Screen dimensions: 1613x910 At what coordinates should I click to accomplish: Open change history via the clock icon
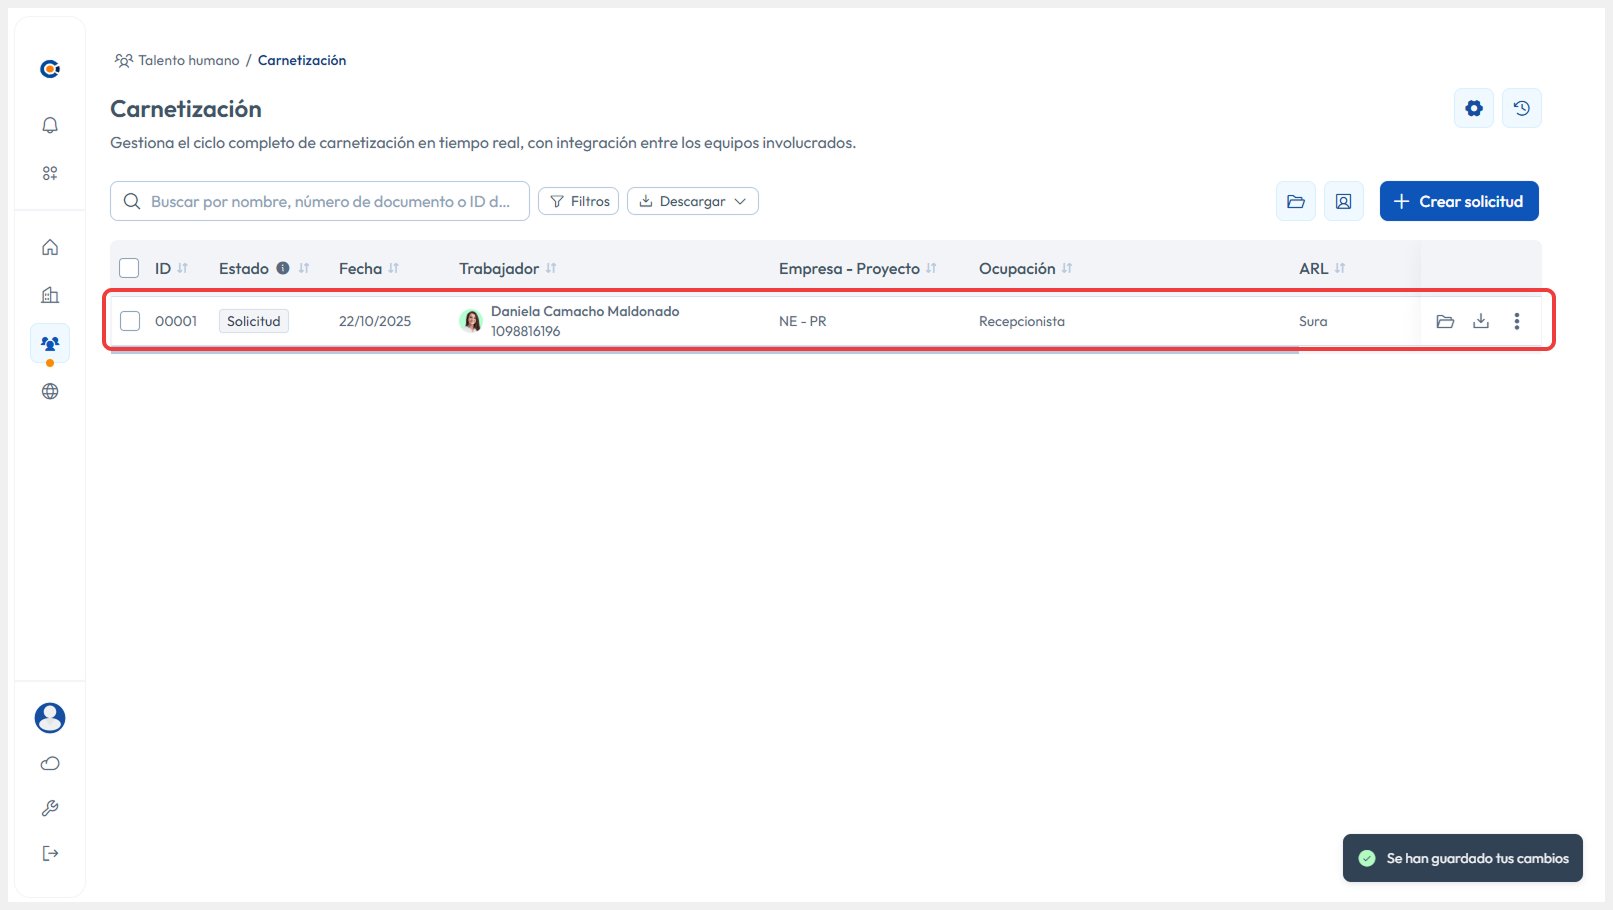click(x=1521, y=108)
